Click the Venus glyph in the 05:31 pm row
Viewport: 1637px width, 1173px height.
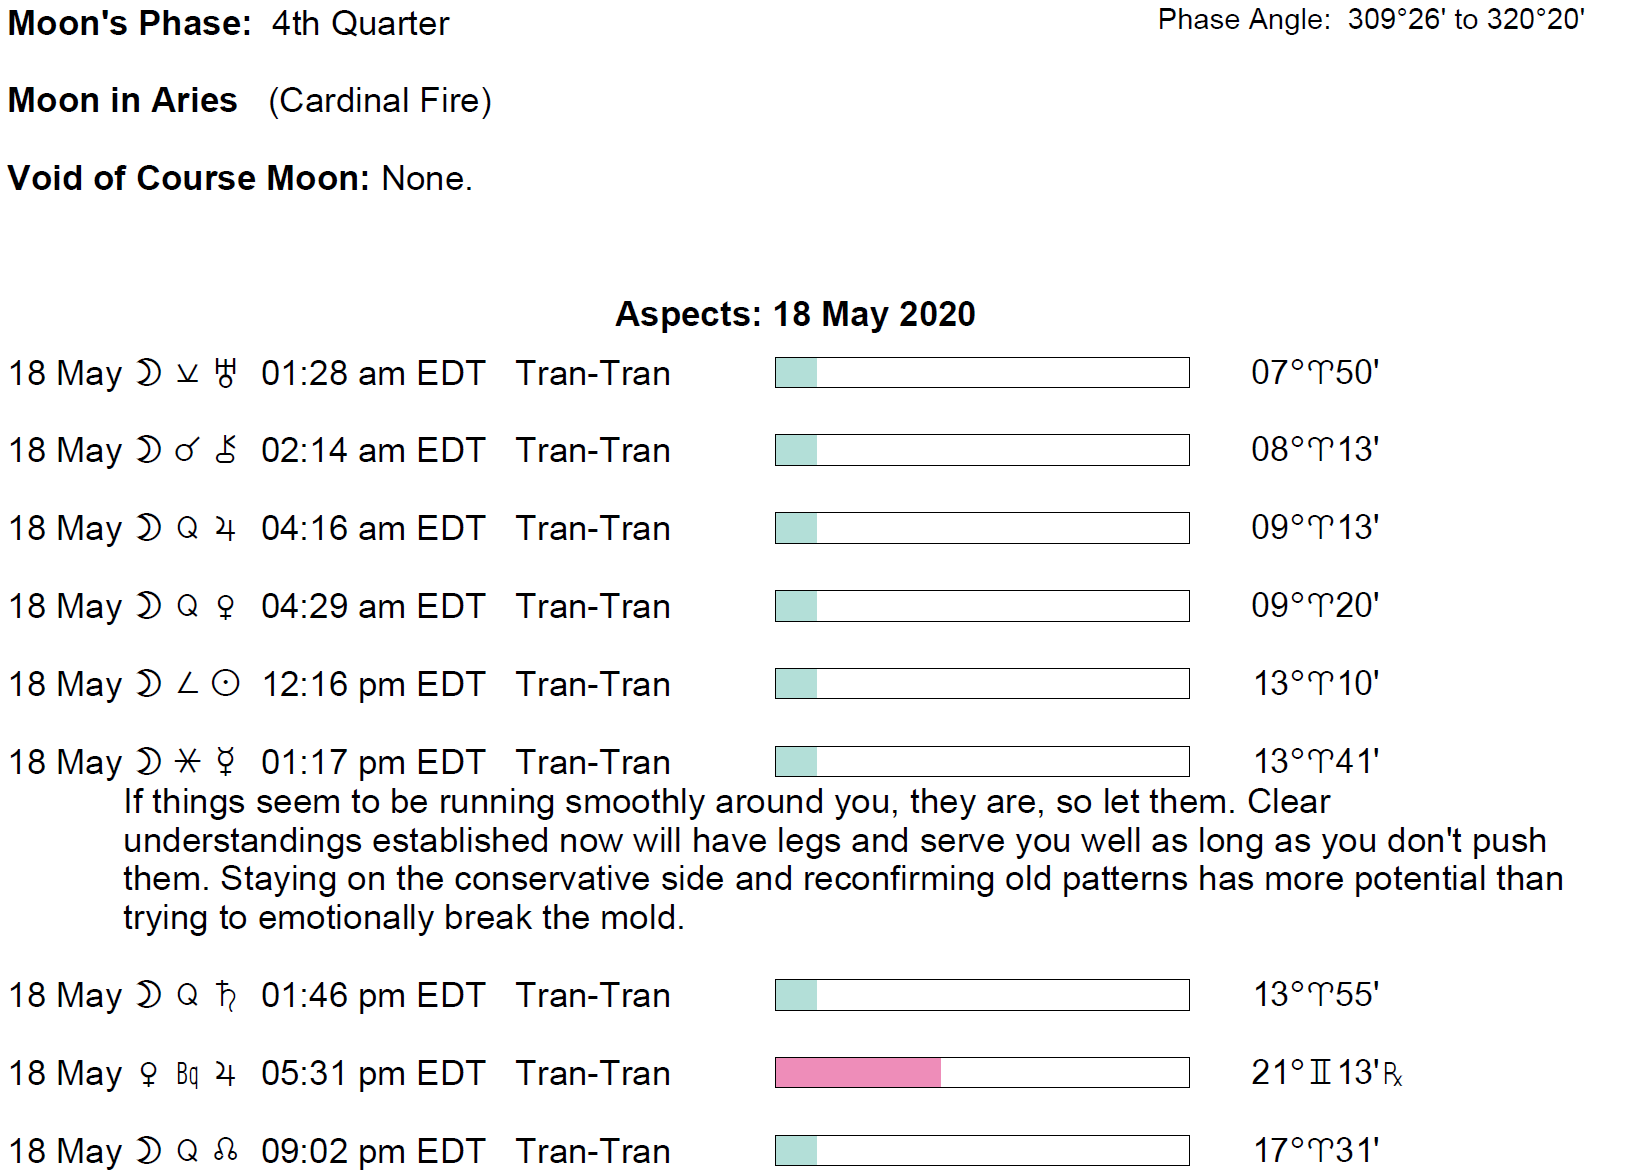point(148,1074)
